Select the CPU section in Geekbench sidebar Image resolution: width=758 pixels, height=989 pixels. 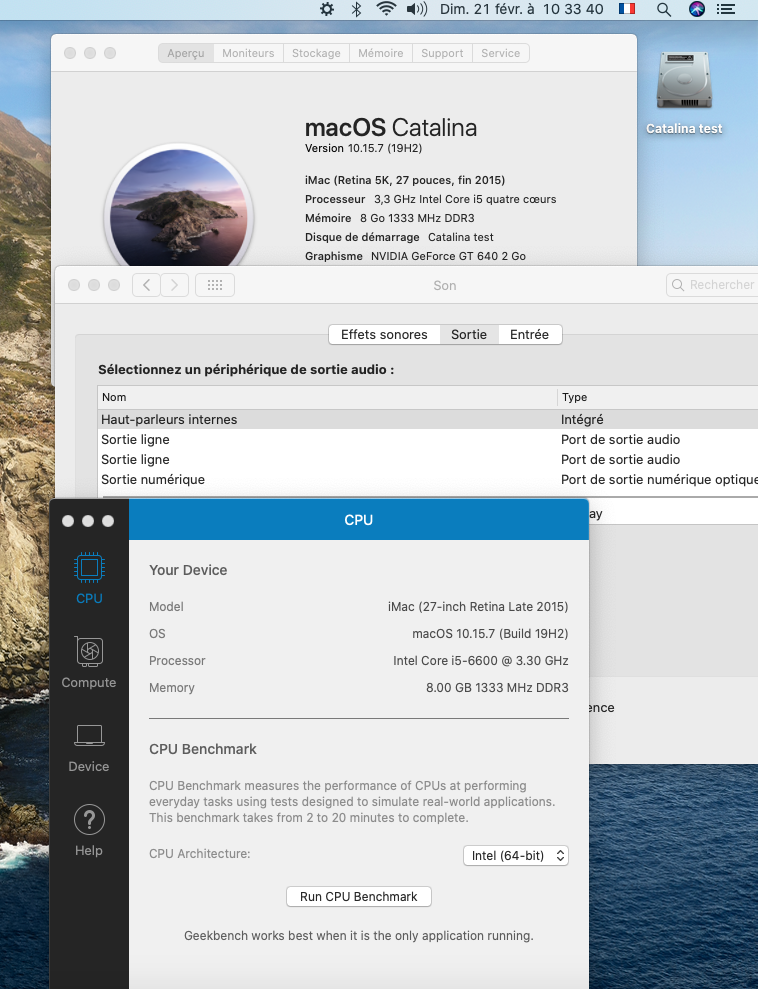pos(89,578)
